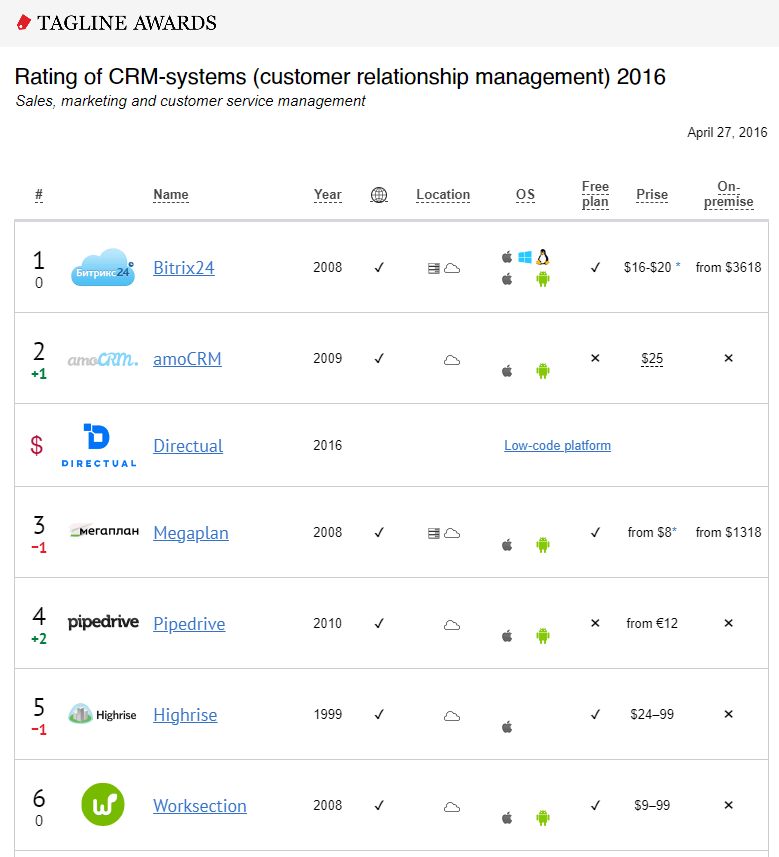Click the Android icon in Megaplan row

click(x=543, y=544)
